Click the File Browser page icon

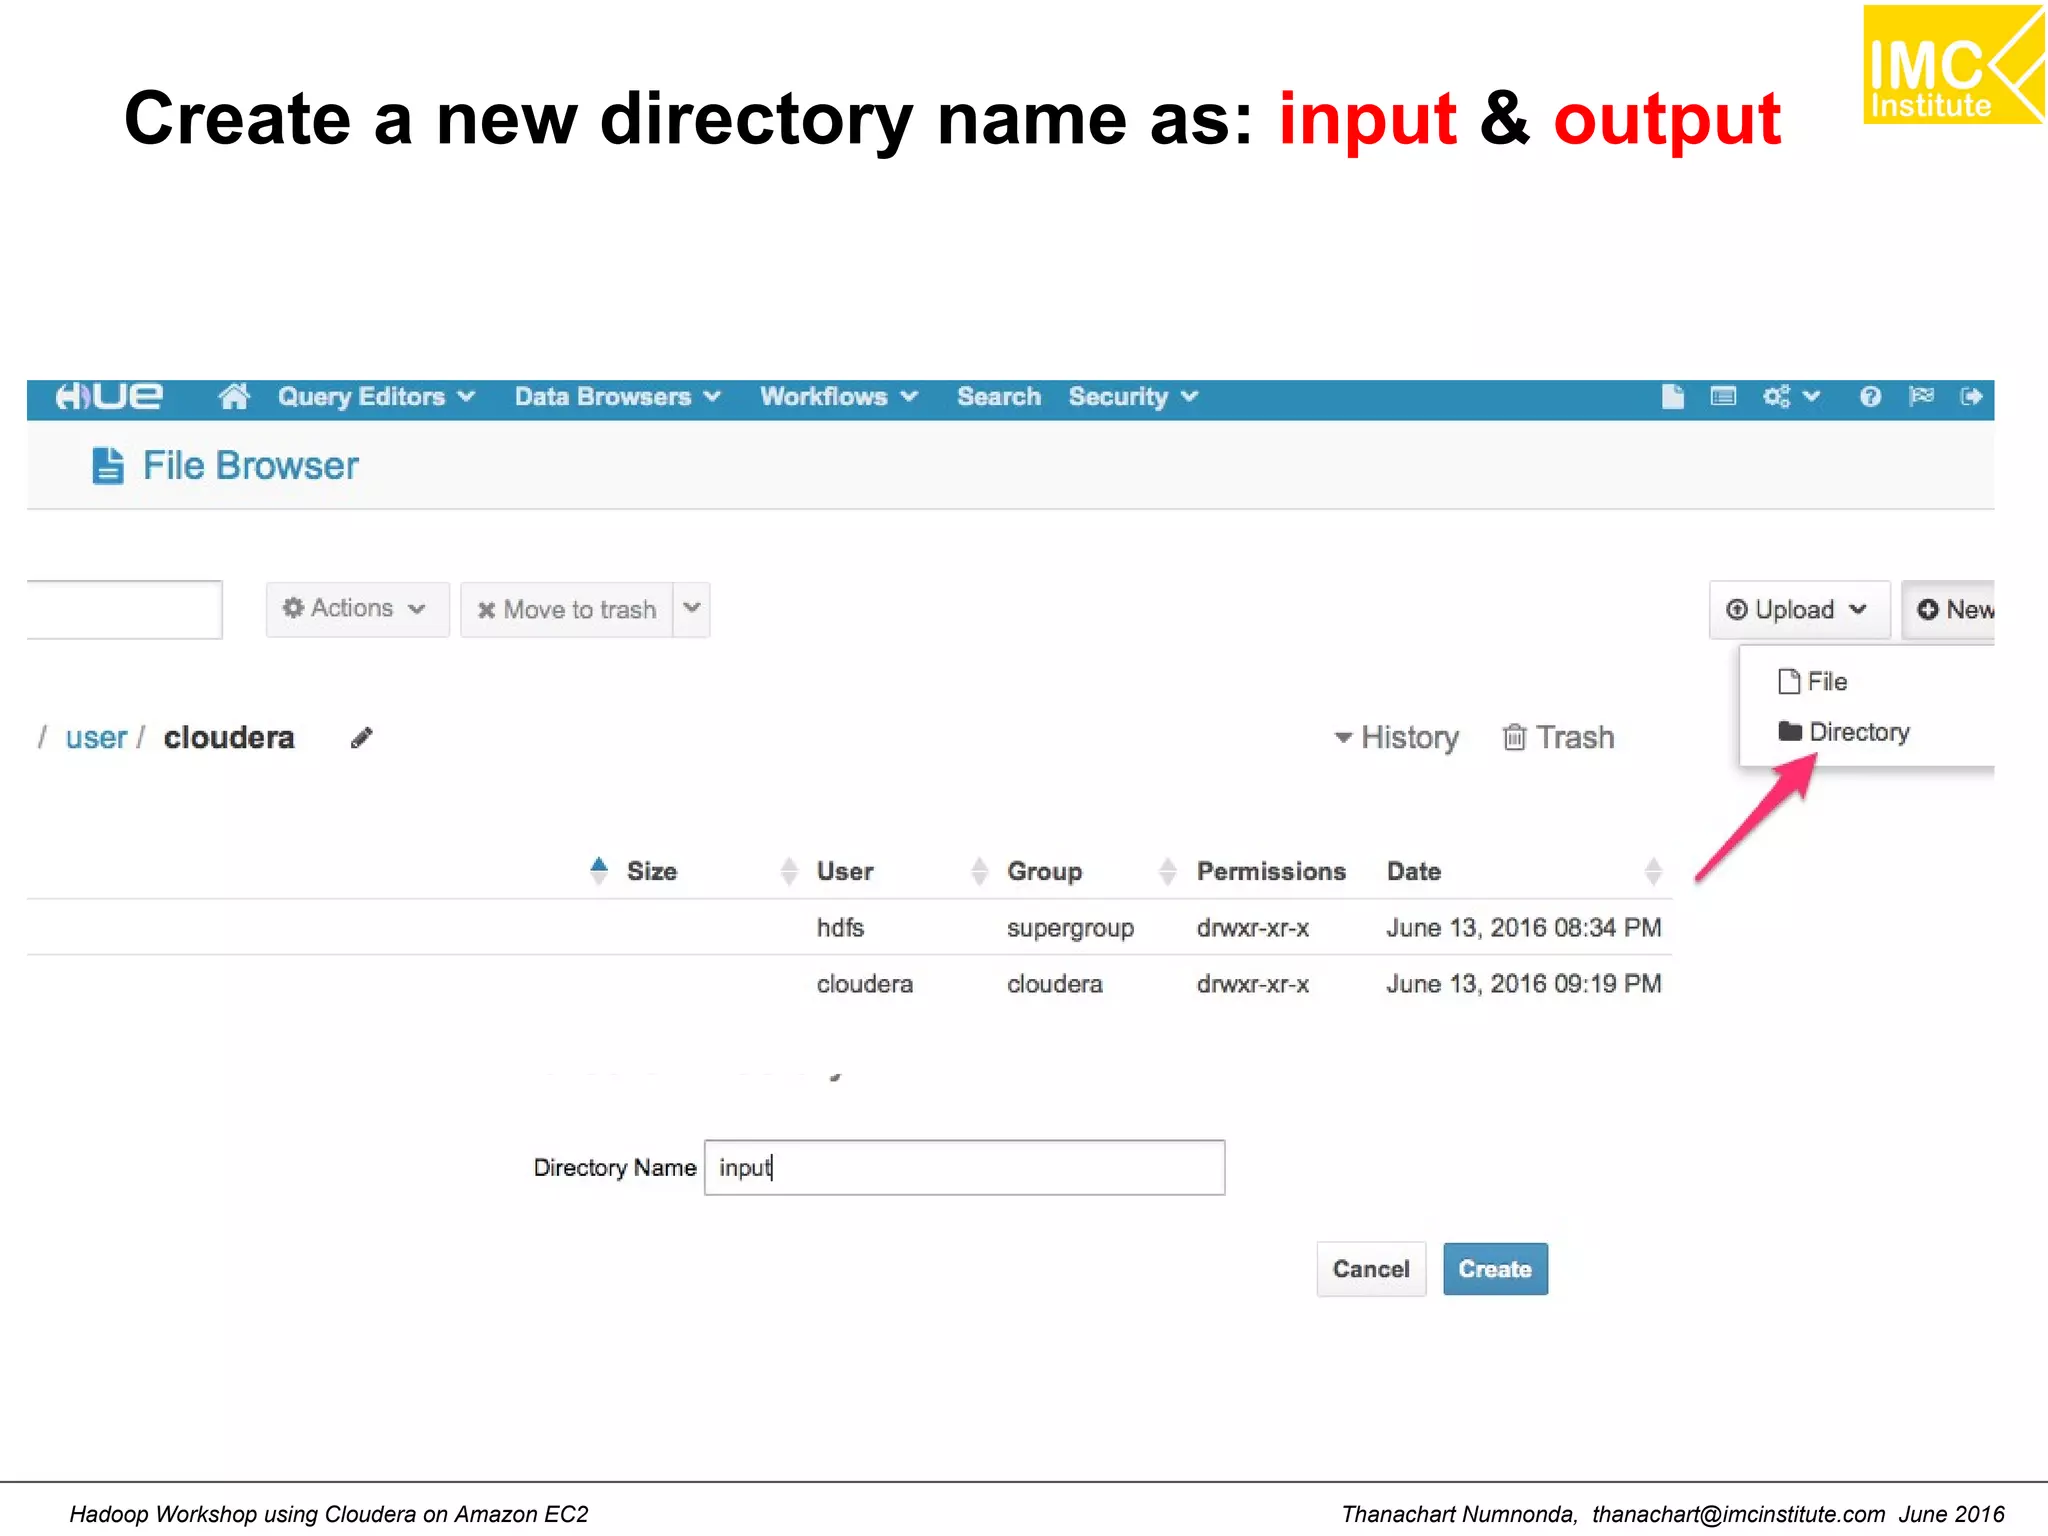[x=108, y=466]
